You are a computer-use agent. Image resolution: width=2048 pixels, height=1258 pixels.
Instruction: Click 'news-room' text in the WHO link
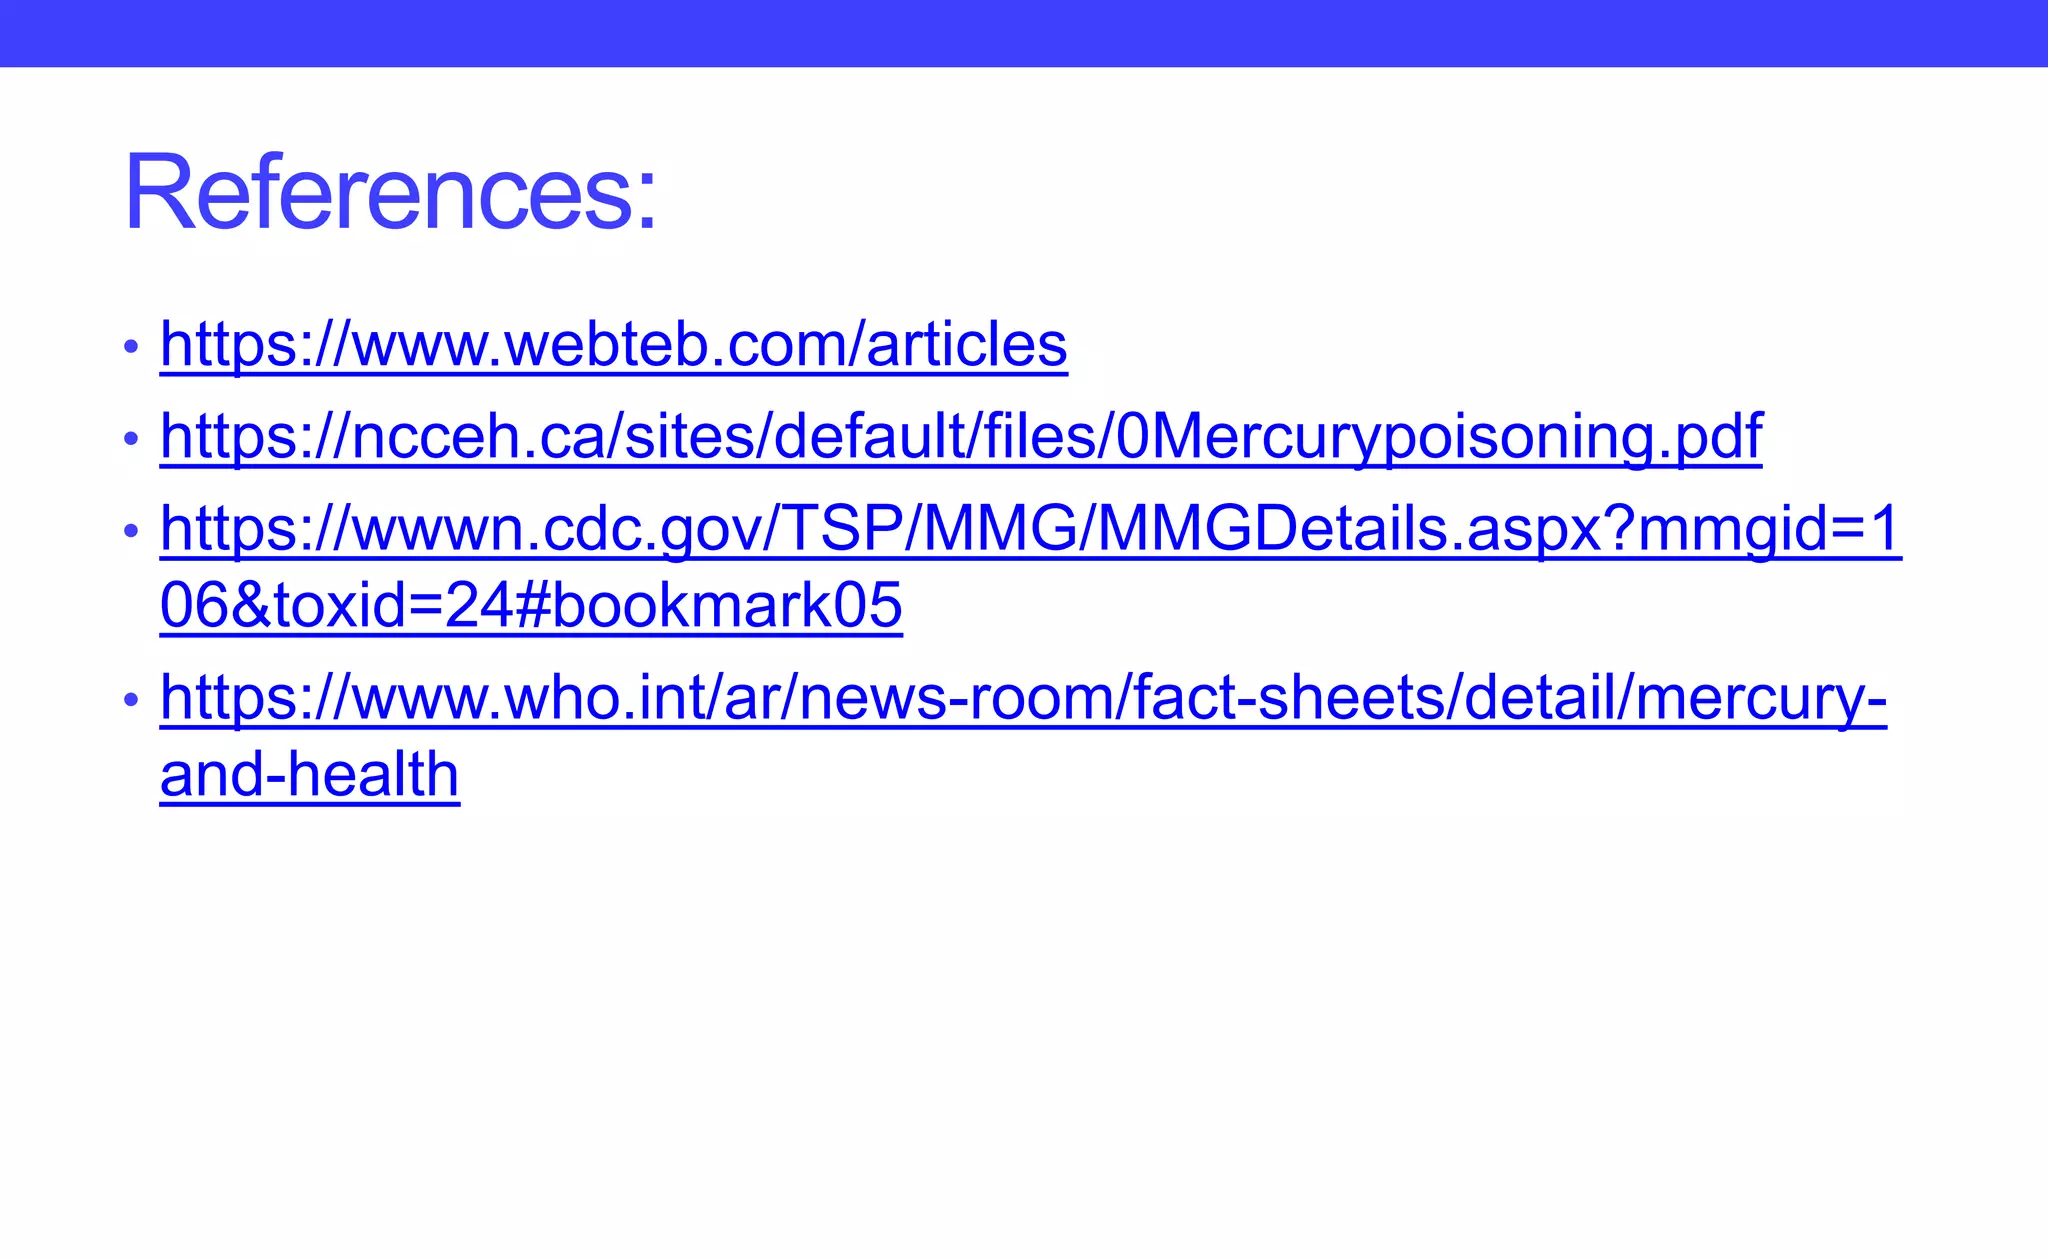coord(959,698)
